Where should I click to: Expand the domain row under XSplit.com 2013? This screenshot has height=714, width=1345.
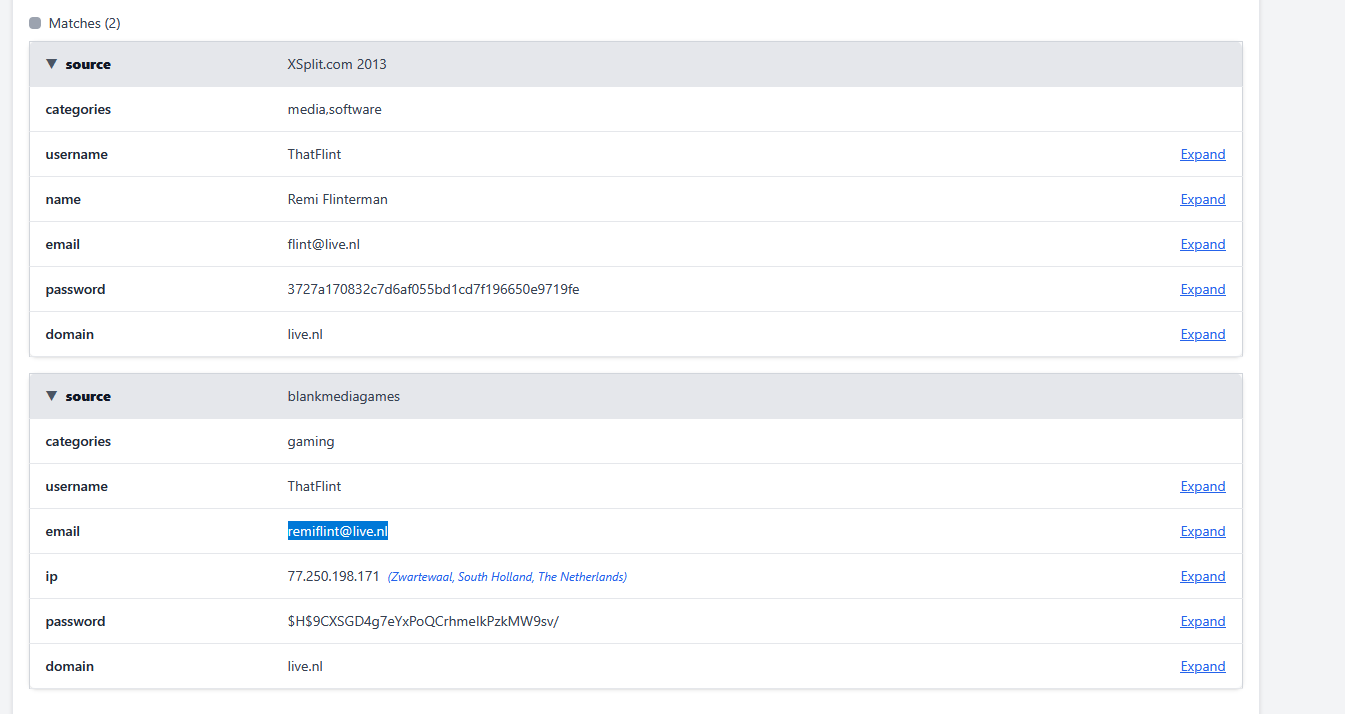click(x=1202, y=334)
